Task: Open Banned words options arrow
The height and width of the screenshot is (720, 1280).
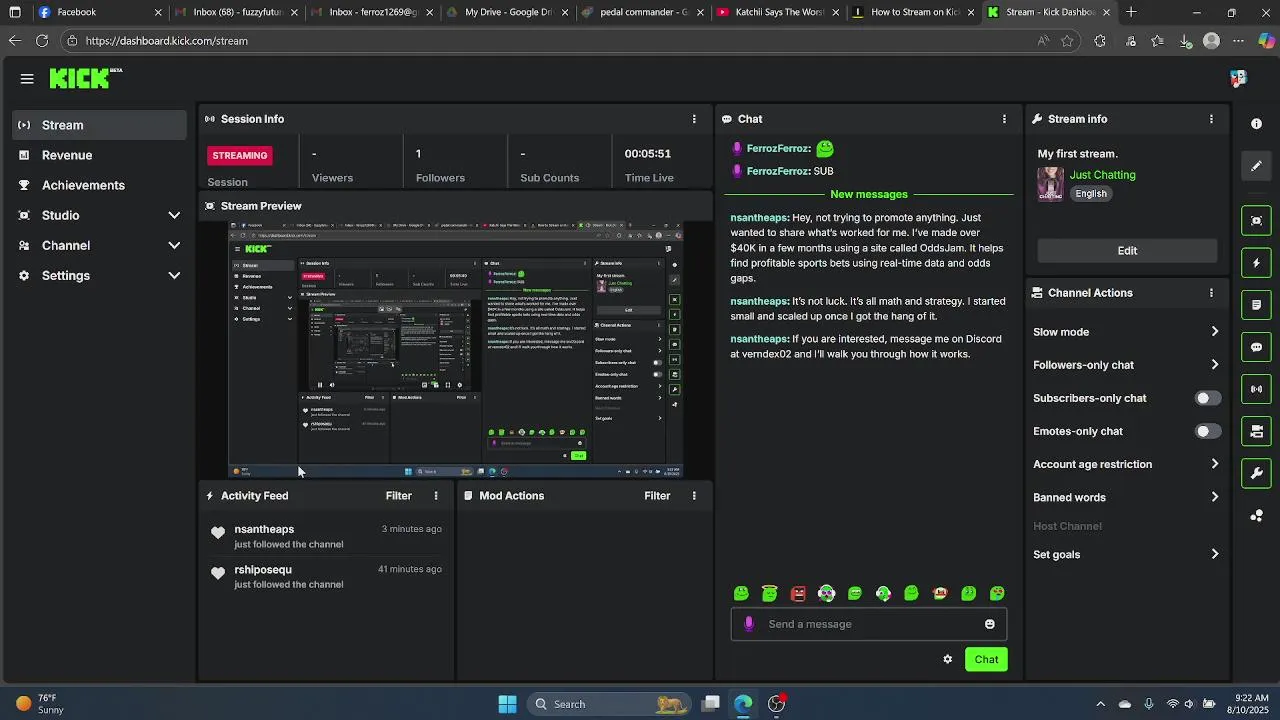Action: click(1215, 497)
